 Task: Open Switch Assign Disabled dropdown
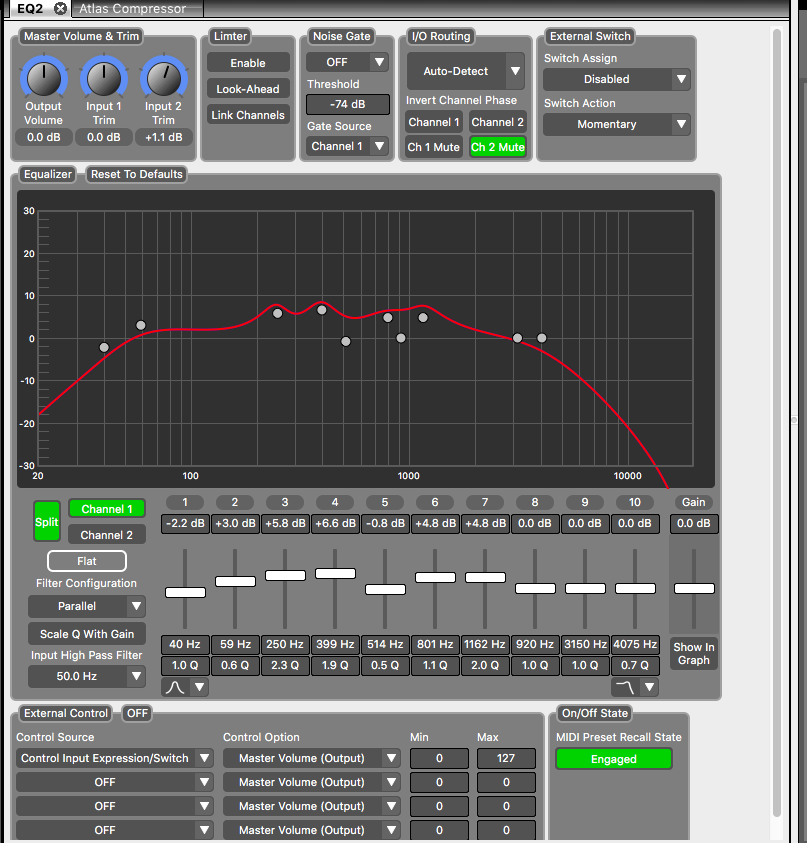point(617,79)
